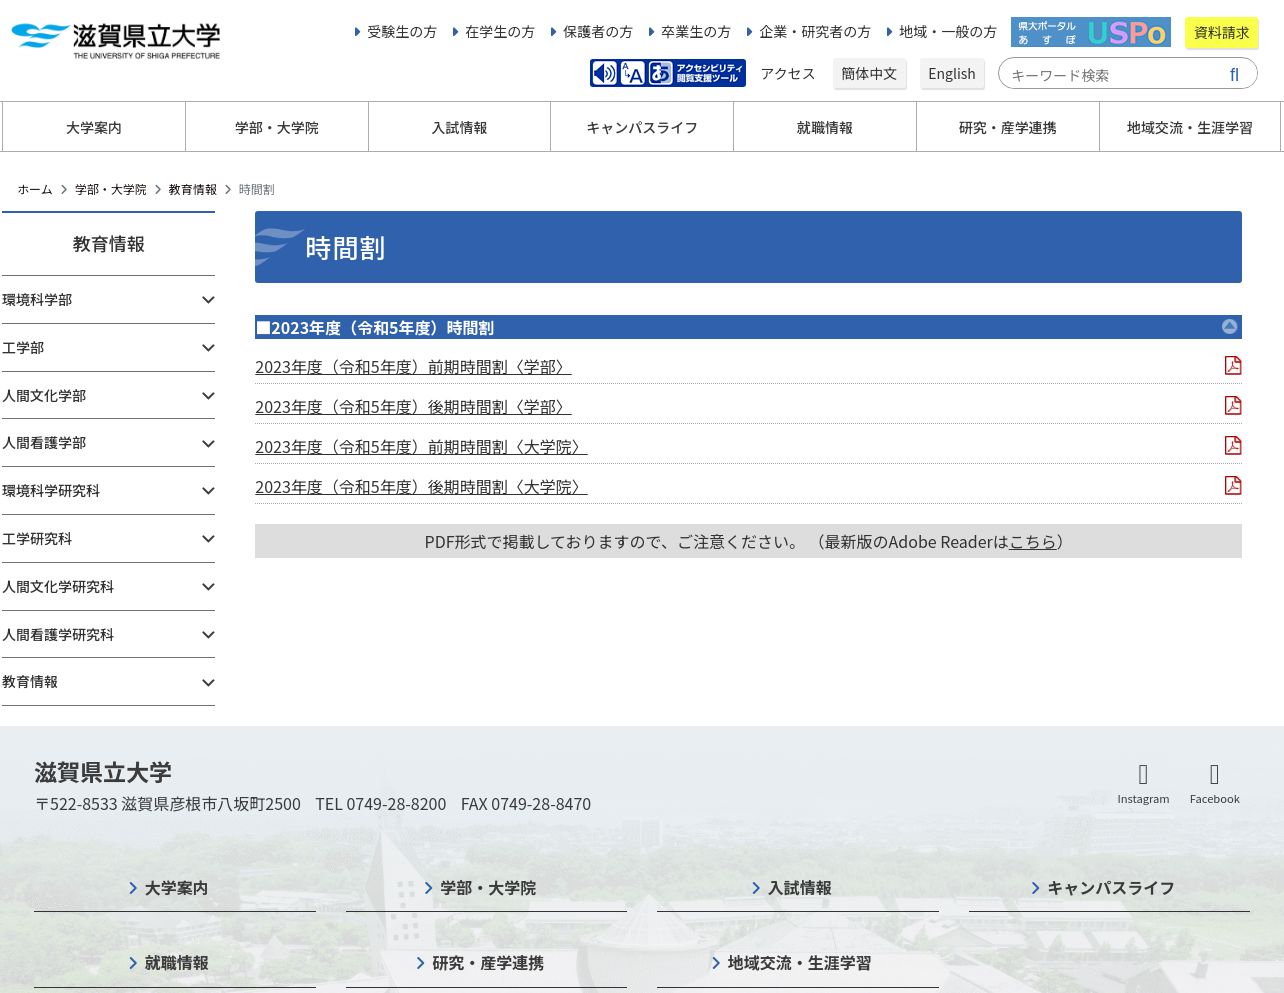Open PDF icon for 後期時間割〈学部〉
The image size is (1284, 993).
[1233, 405]
